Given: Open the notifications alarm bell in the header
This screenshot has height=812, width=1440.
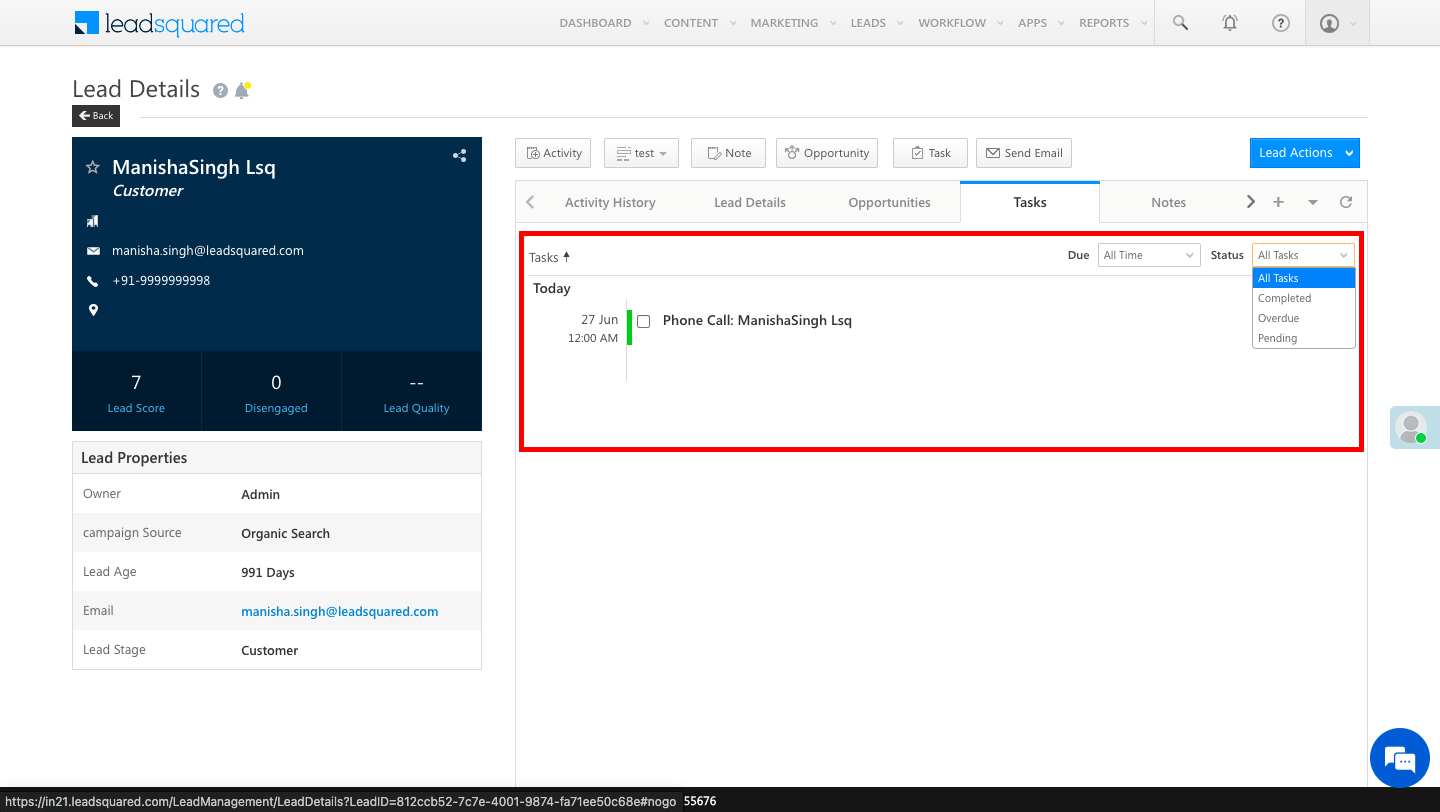Looking at the screenshot, I should tap(1230, 23).
